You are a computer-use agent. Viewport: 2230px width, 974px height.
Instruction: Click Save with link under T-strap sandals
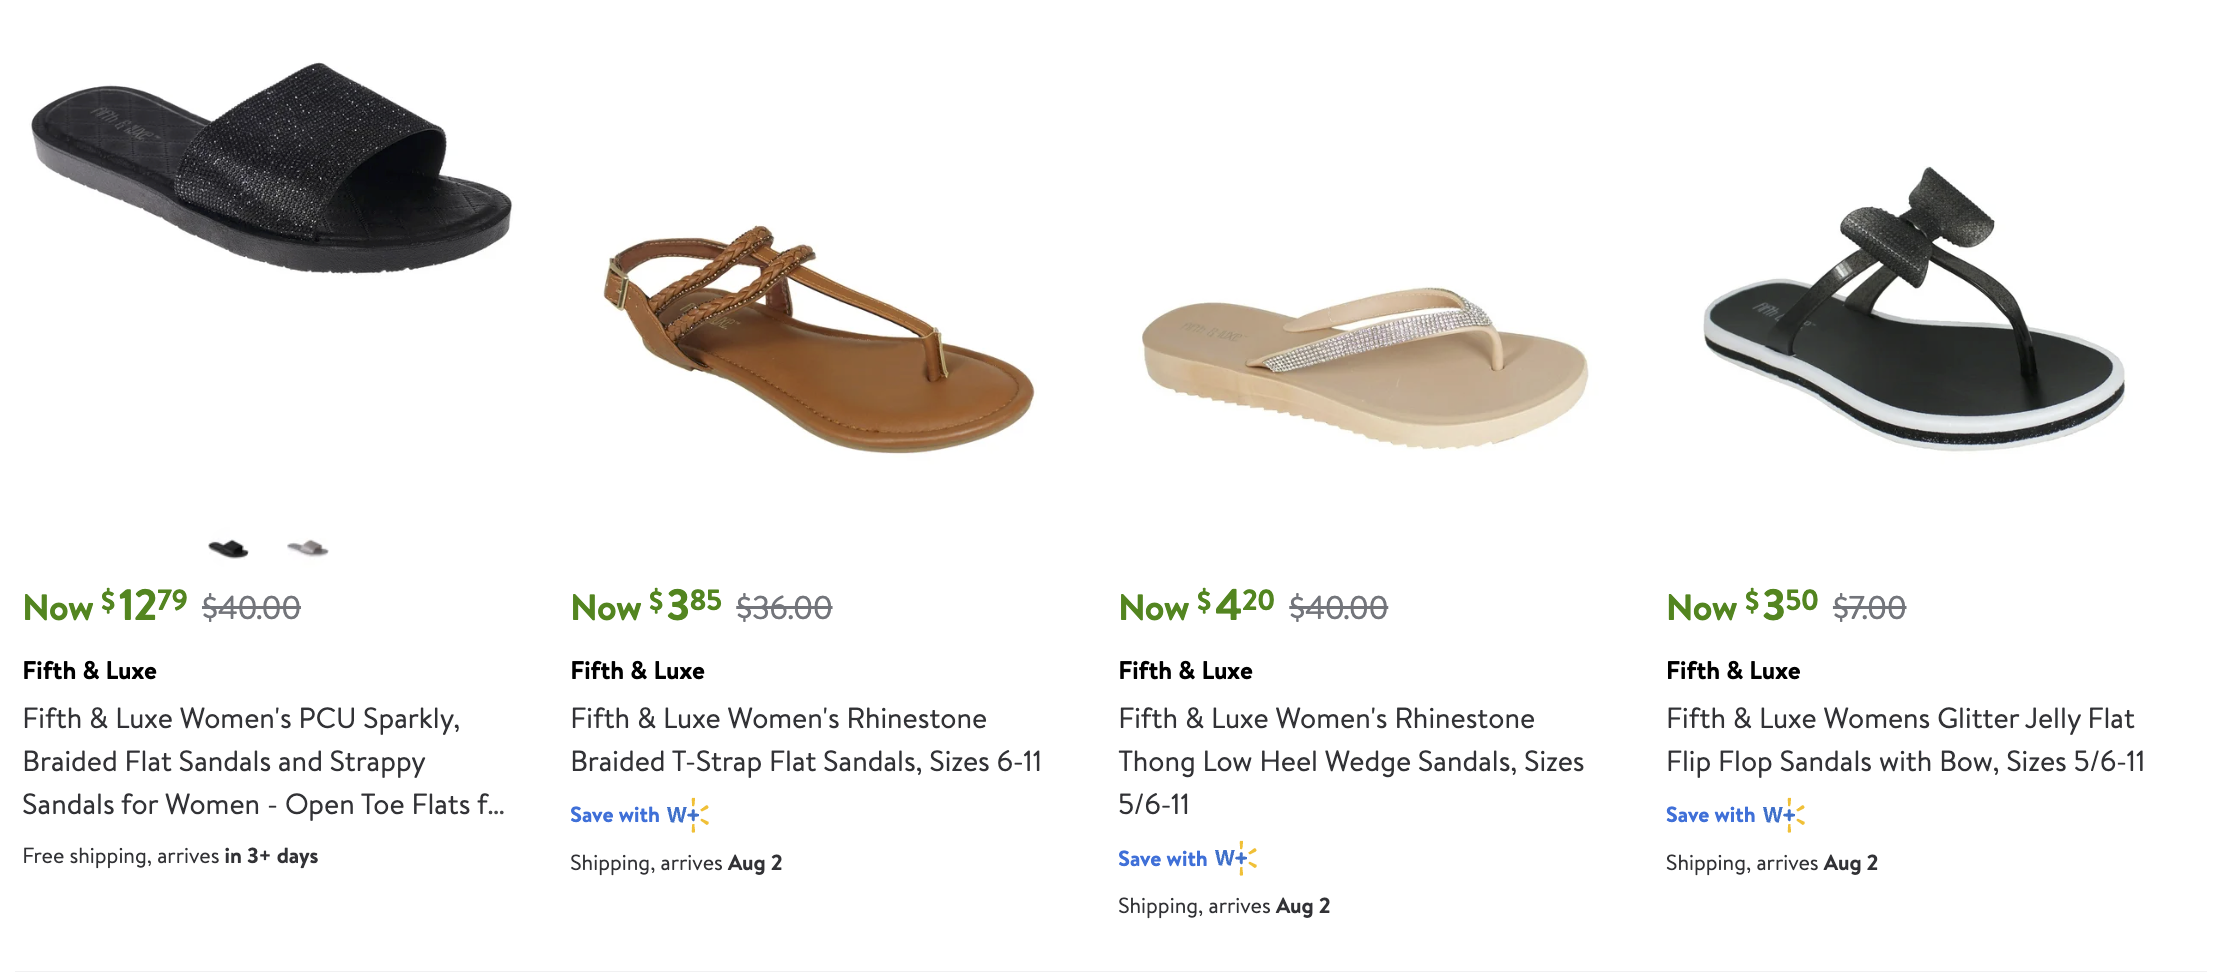[615, 815]
